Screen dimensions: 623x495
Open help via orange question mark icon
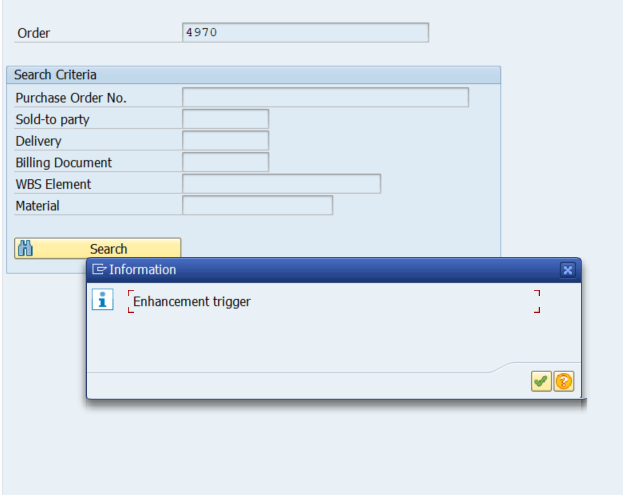(x=564, y=381)
